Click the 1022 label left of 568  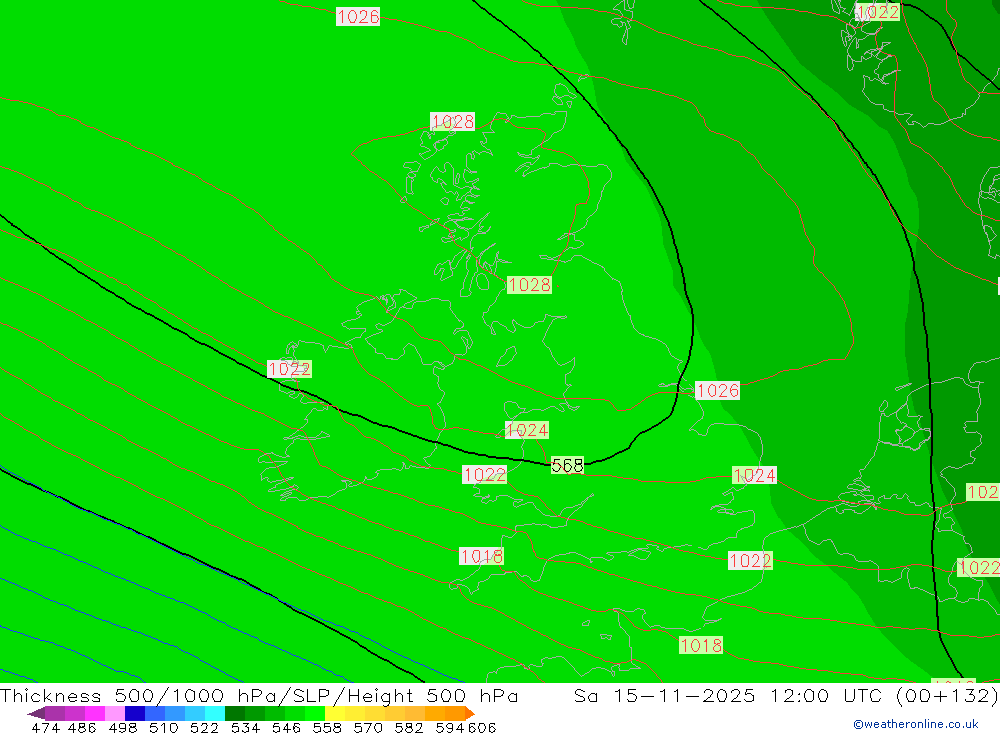pyautogui.click(x=485, y=475)
